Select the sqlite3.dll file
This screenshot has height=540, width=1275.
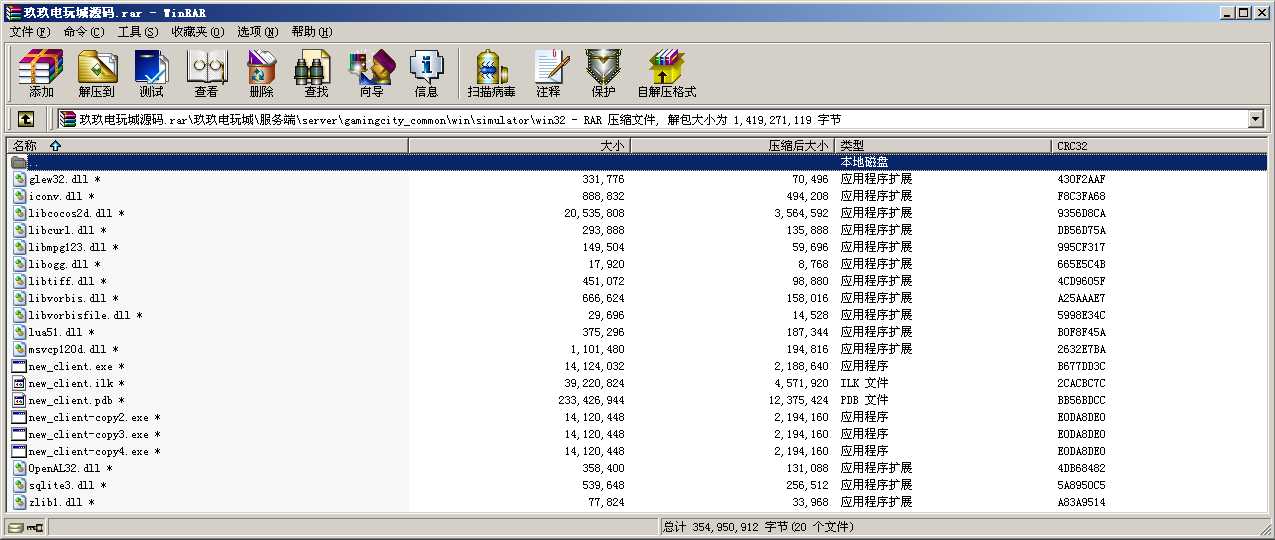point(67,485)
